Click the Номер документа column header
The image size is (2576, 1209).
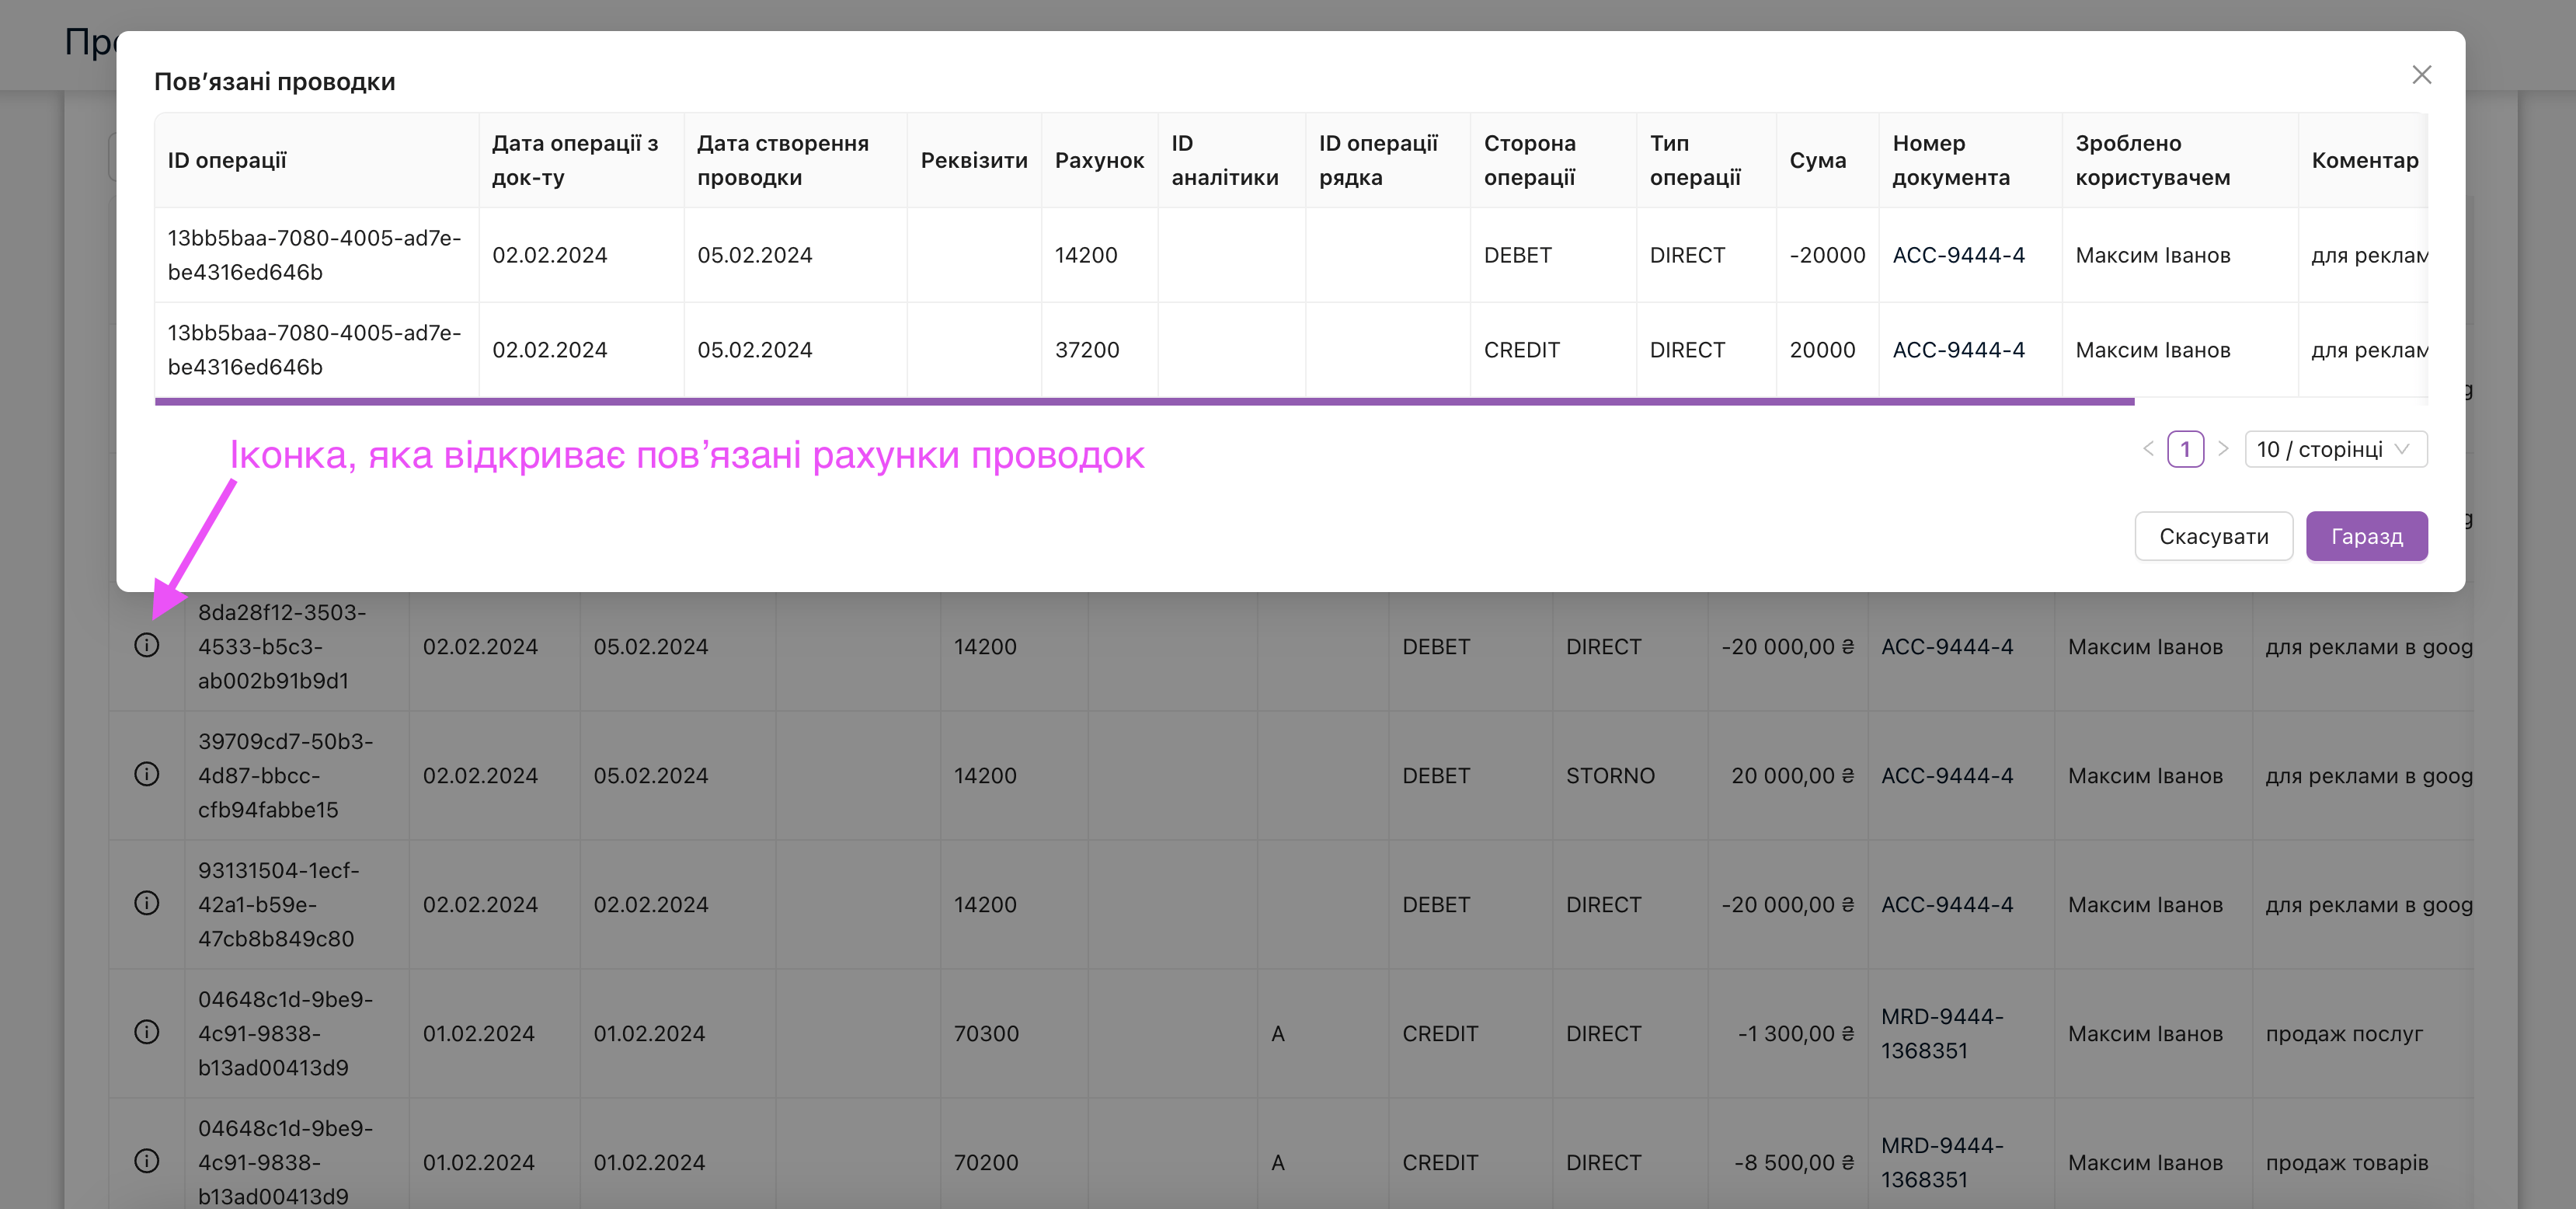1950,160
